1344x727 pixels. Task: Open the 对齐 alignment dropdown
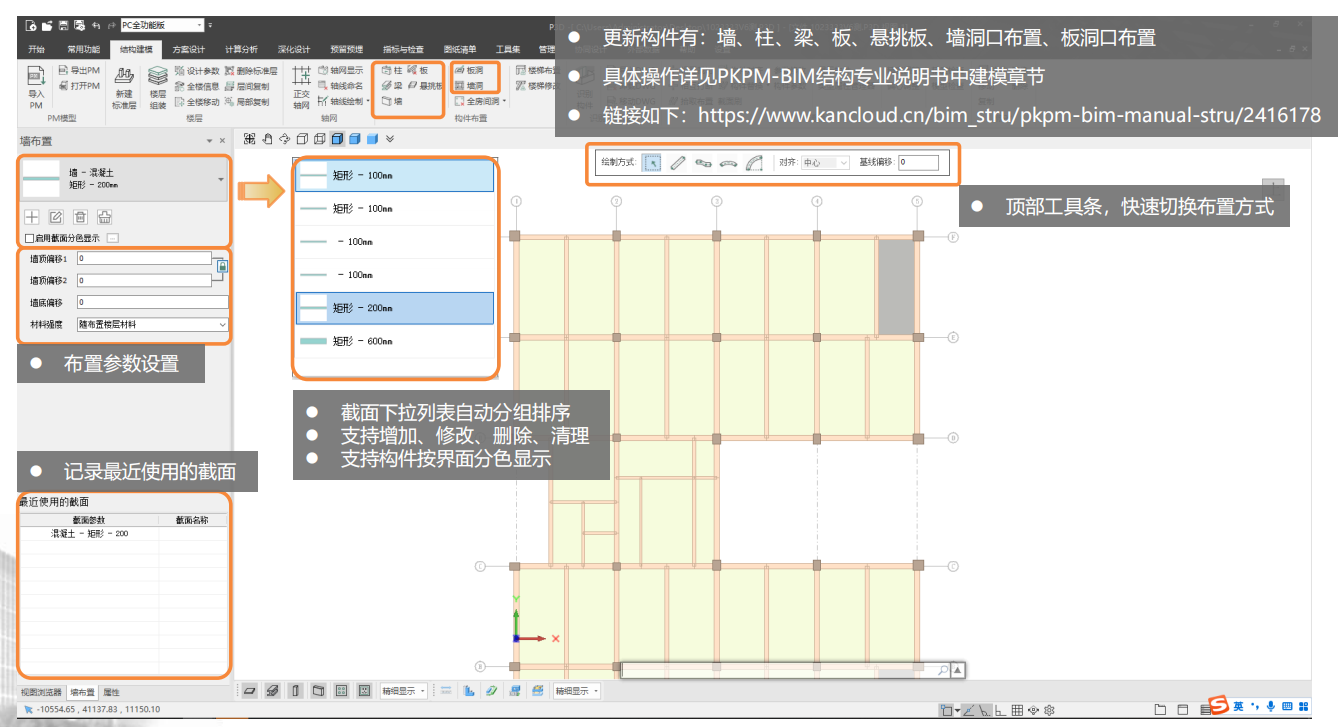(x=825, y=162)
